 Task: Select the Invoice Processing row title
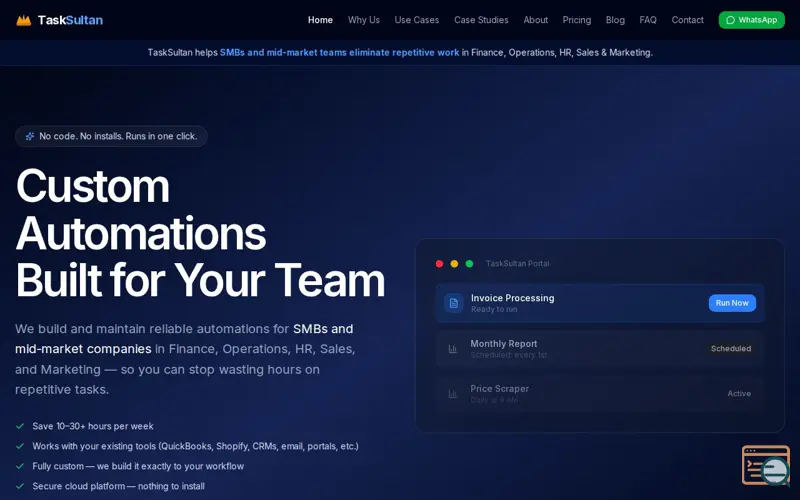(512, 298)
